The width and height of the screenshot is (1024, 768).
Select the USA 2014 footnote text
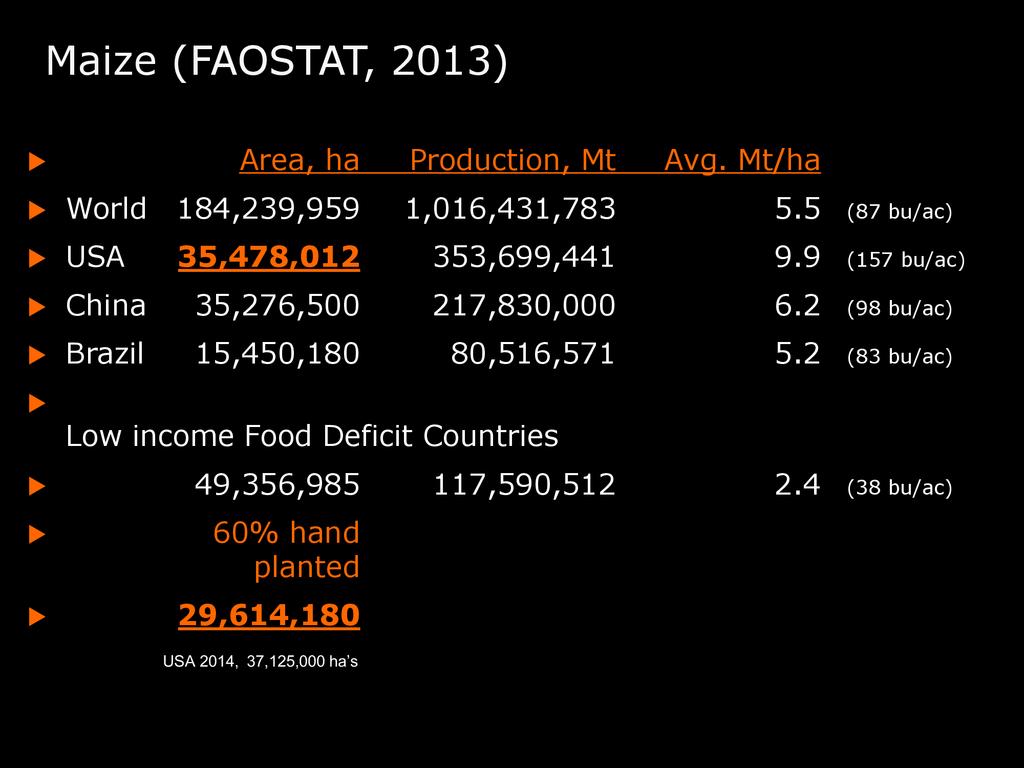click(x=260, y=661)
